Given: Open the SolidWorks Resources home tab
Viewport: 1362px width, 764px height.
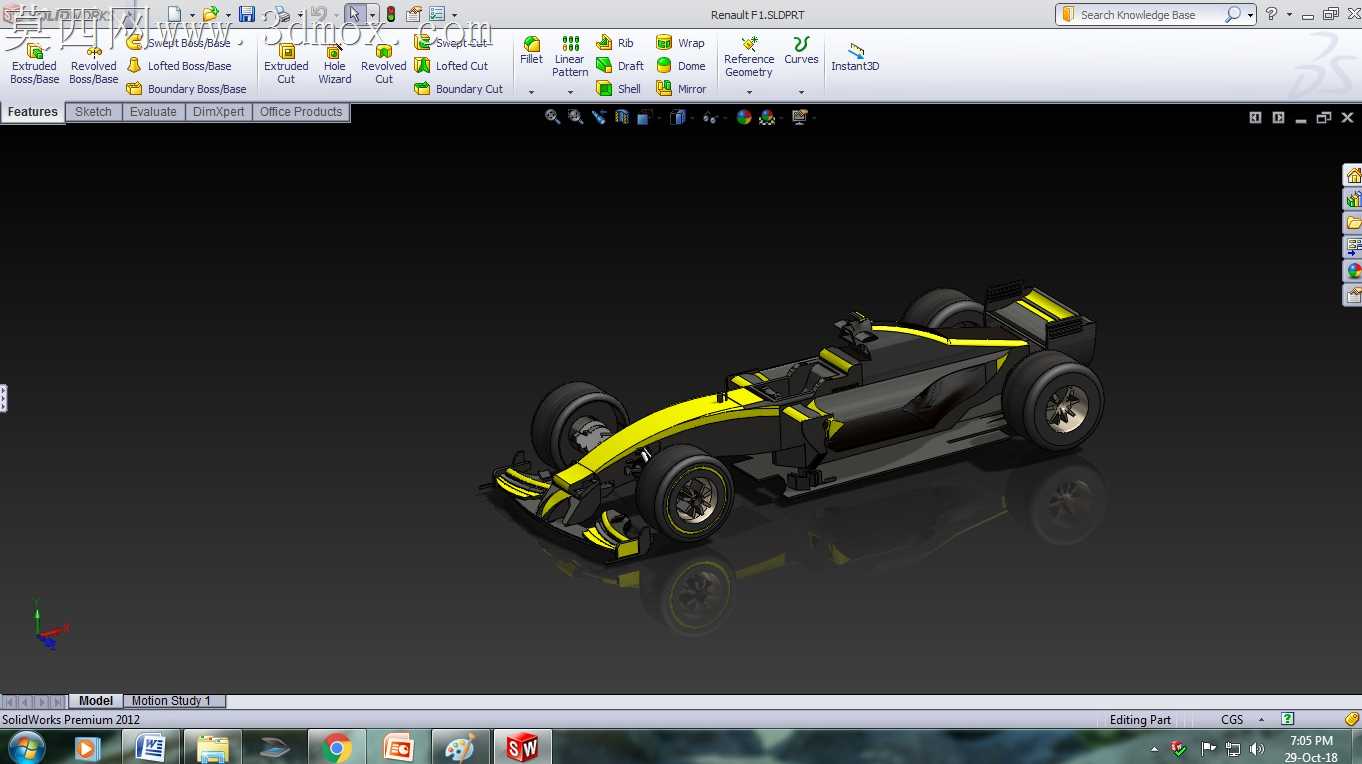Looking at the screenshot, I should point(1353,176).
